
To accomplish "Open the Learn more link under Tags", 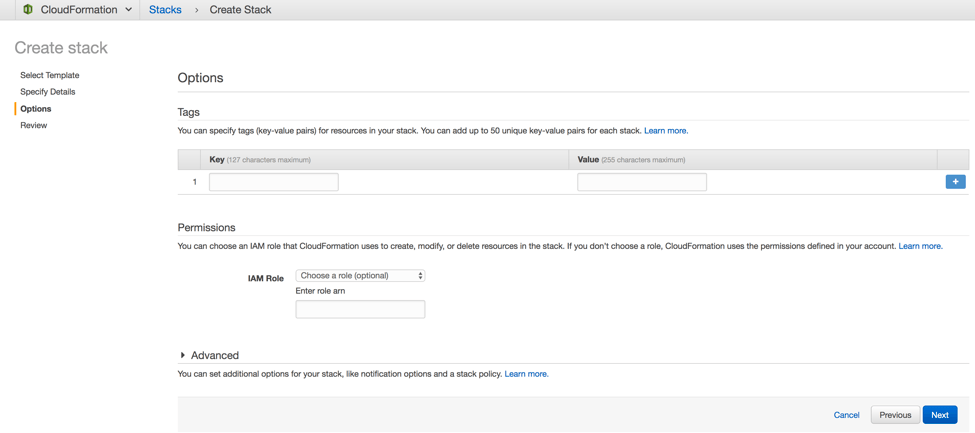I will [x=665, y=131].
